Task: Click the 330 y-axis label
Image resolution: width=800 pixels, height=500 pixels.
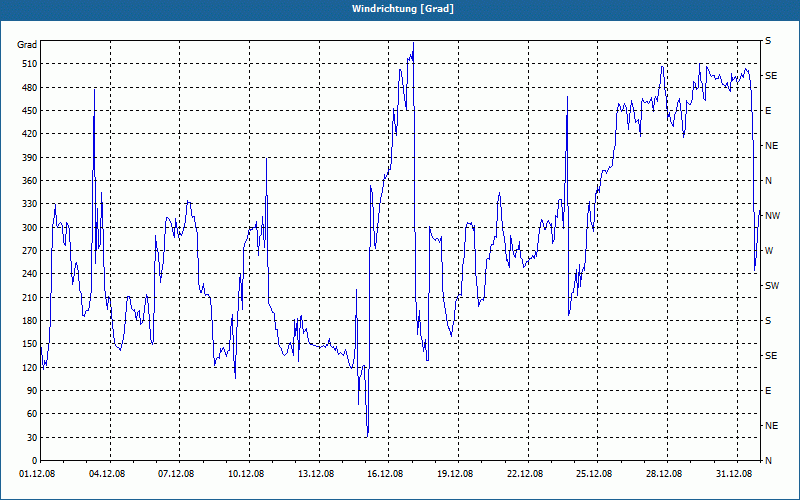Action: click(30, 204)
